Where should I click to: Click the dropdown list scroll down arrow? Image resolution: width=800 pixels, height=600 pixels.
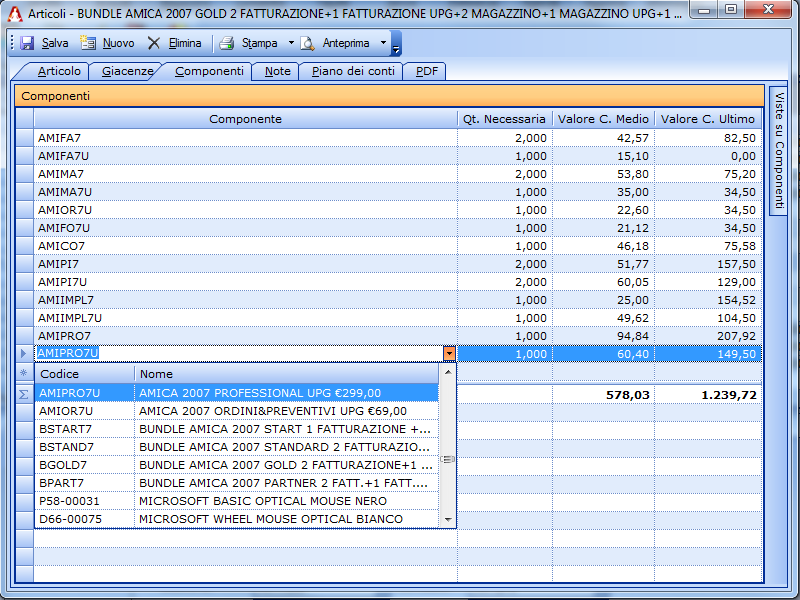[x=447, y=519]
